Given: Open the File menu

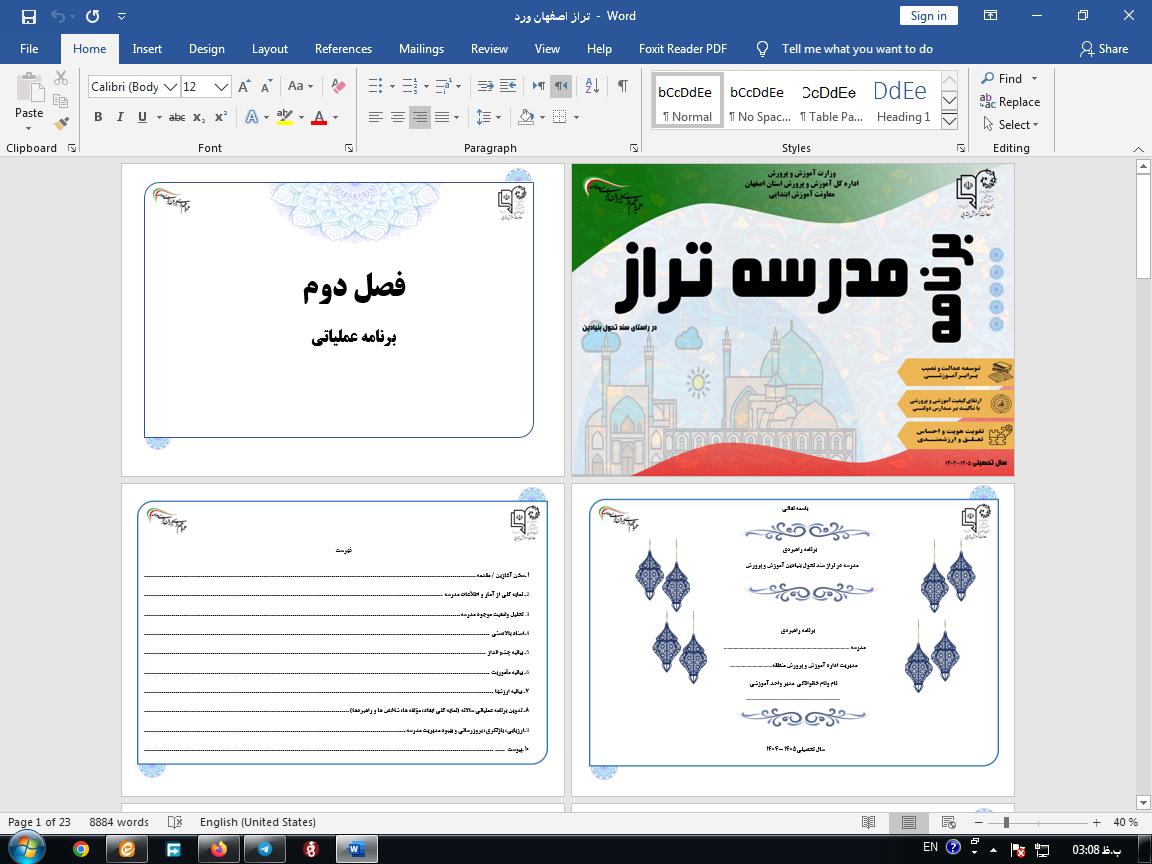Looking at the screenshot, I should click(x=29, y=49).
